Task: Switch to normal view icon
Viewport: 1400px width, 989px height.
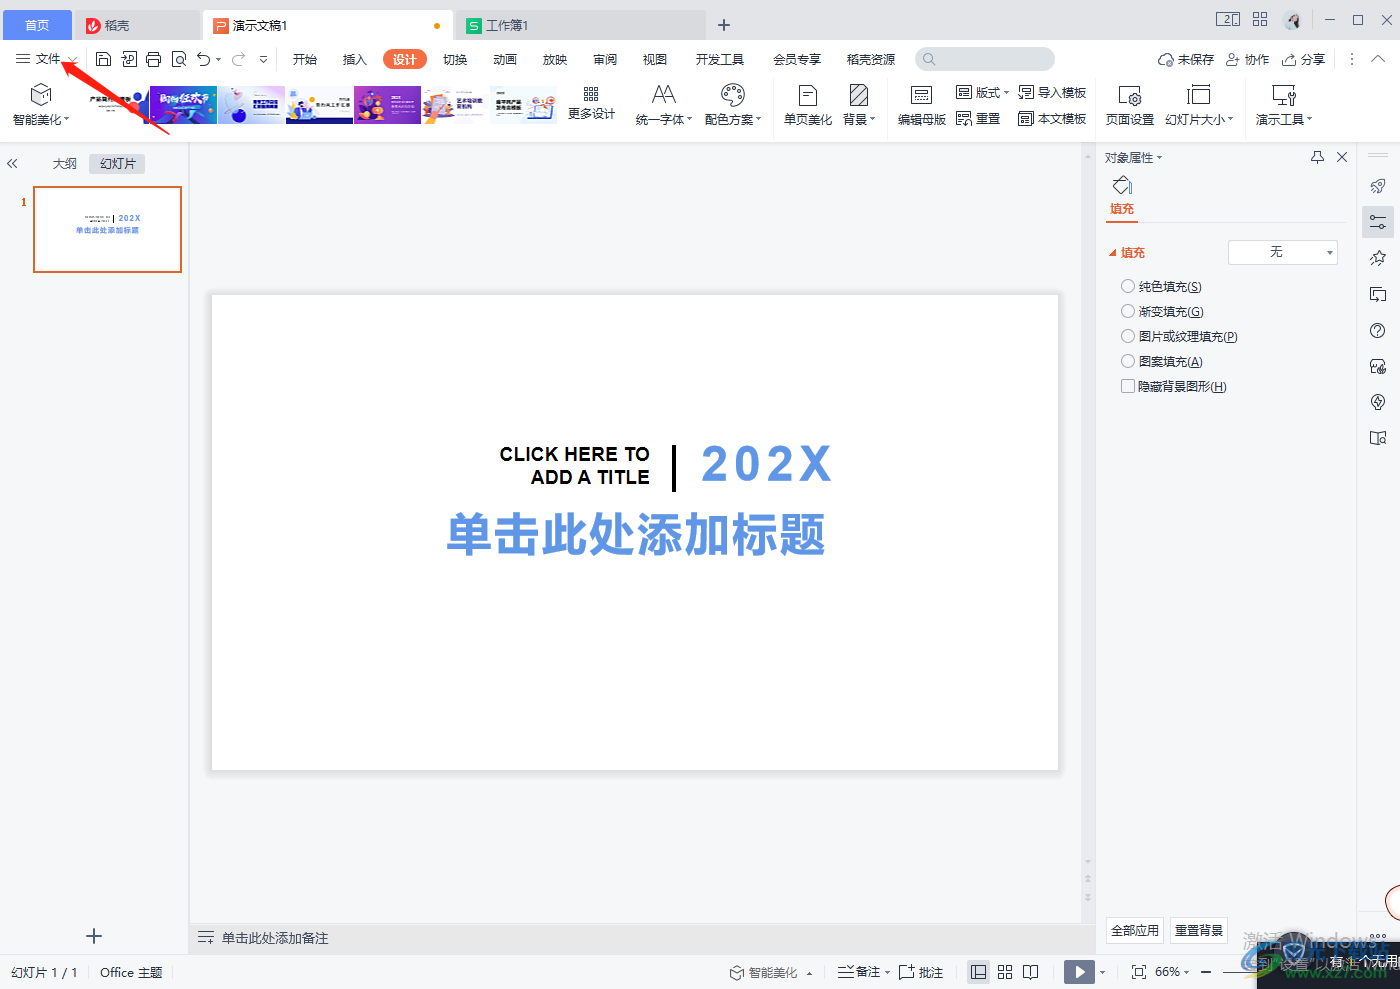Action: coord(979,972)
